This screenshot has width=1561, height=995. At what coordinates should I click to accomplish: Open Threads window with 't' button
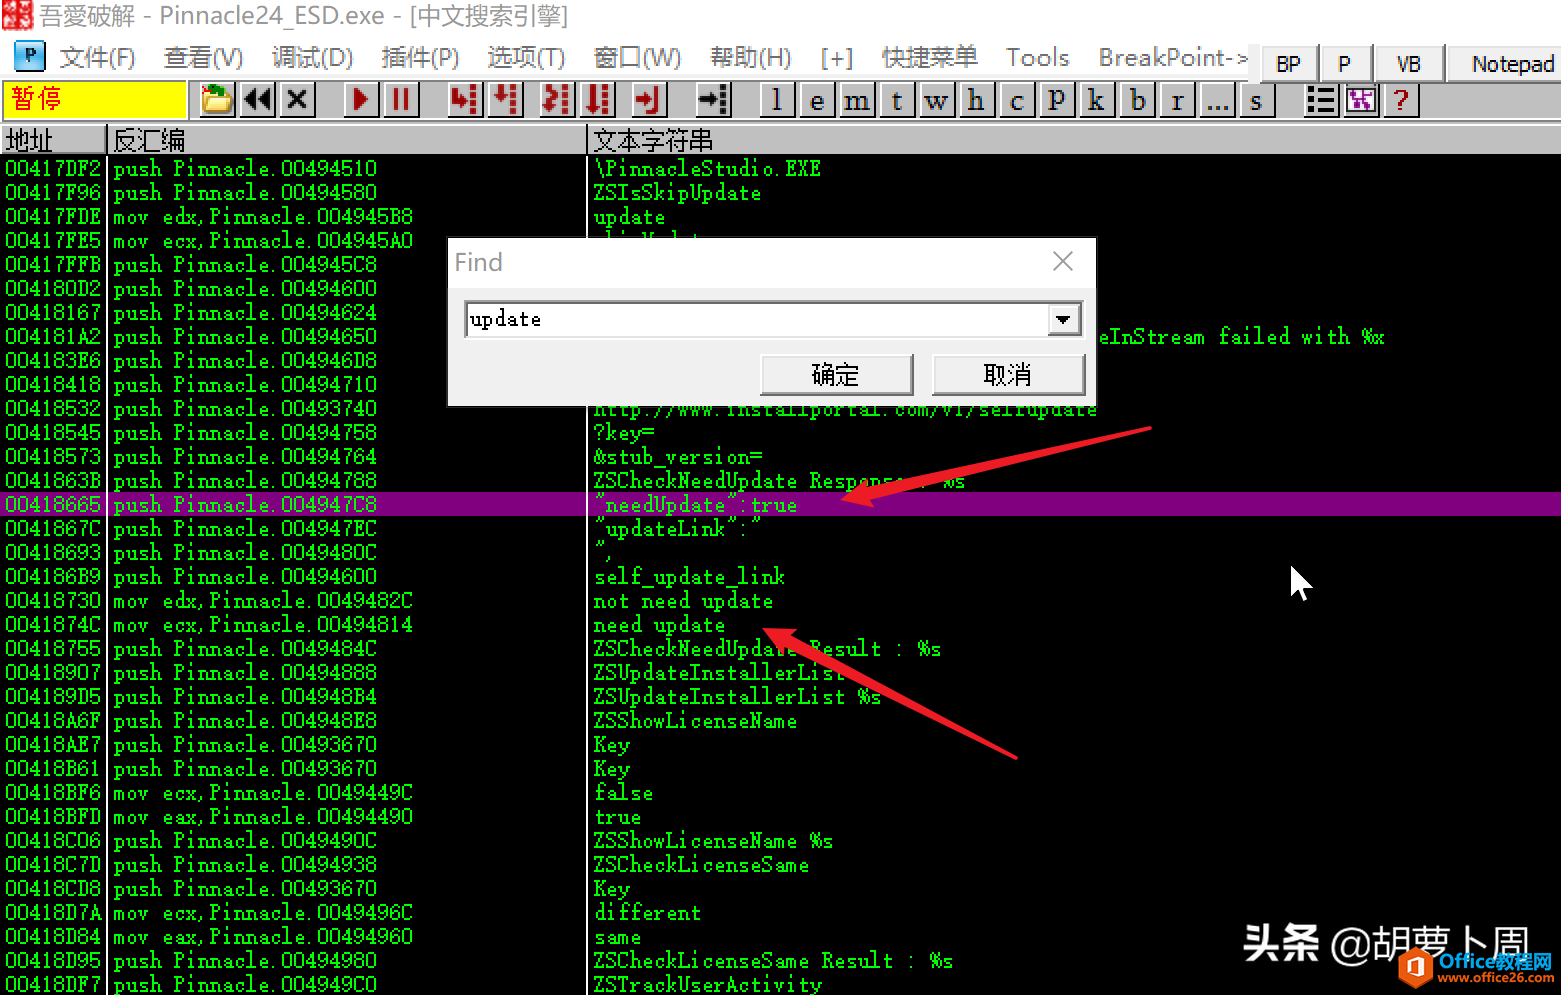coord(897,100)
